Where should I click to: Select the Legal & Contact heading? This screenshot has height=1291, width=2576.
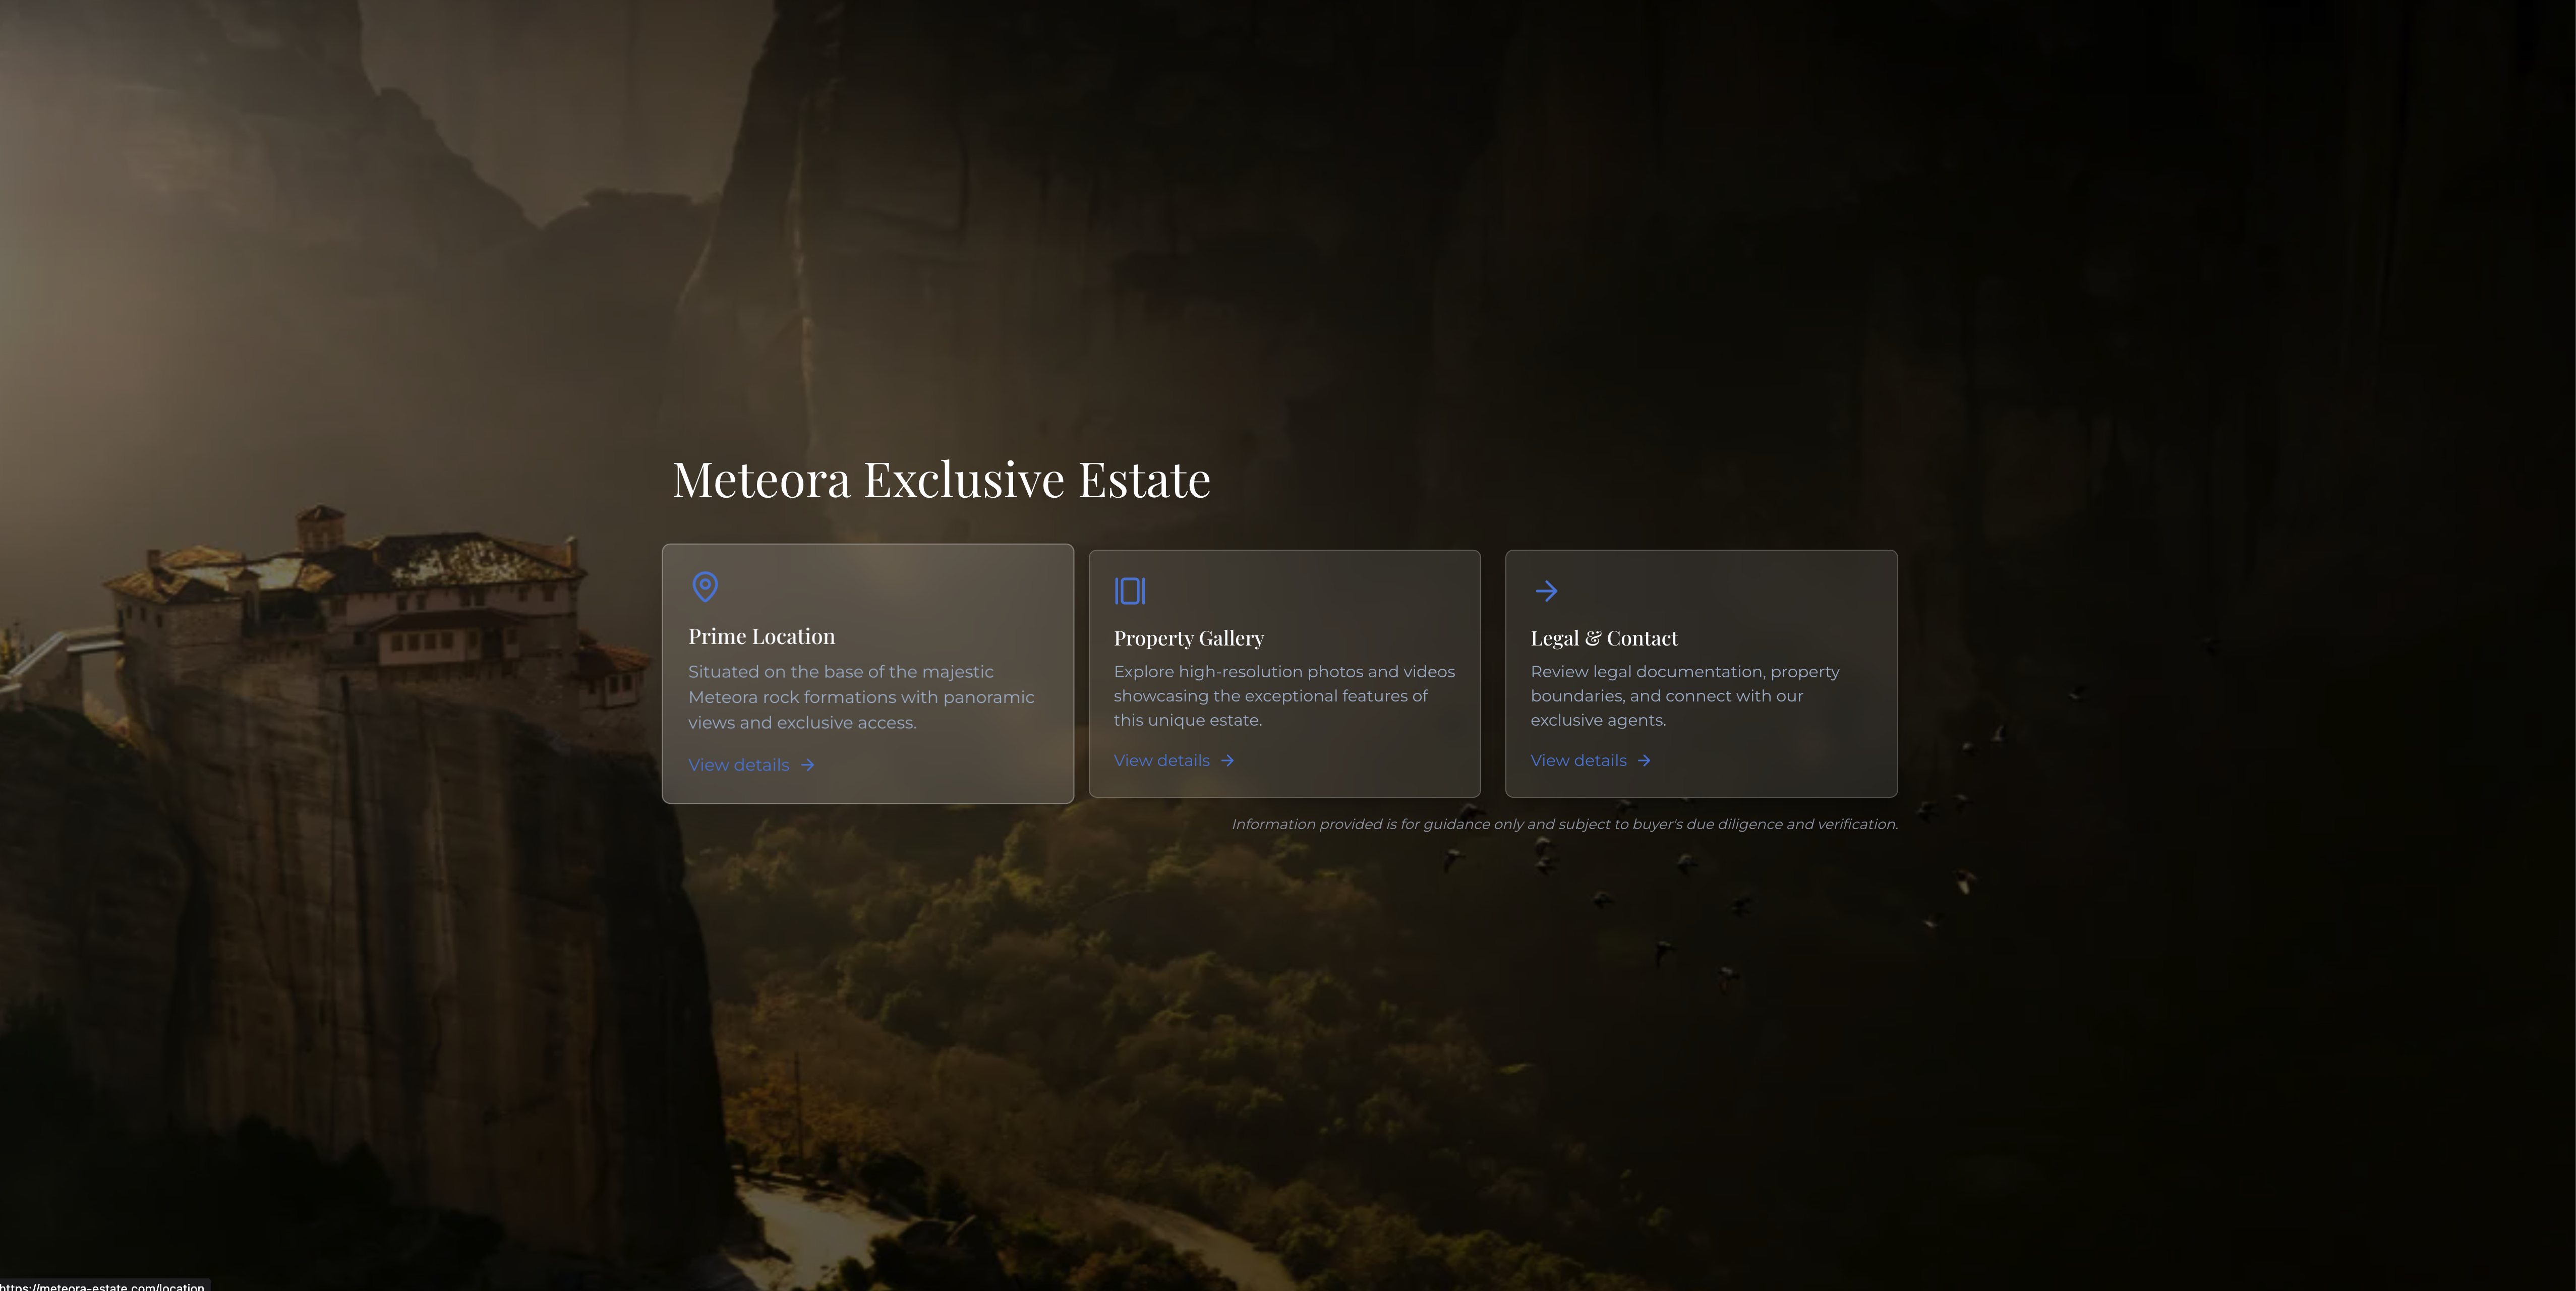point(1604,638)
